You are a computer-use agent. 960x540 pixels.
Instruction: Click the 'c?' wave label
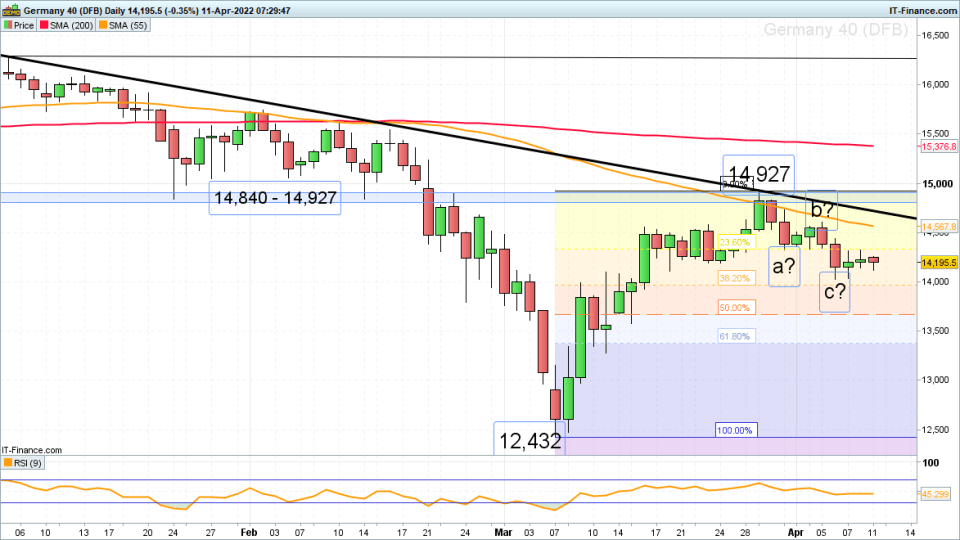[x=834, y=292]
